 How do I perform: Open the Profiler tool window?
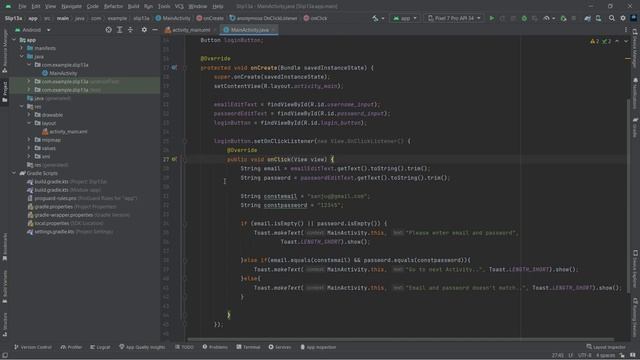71,347
